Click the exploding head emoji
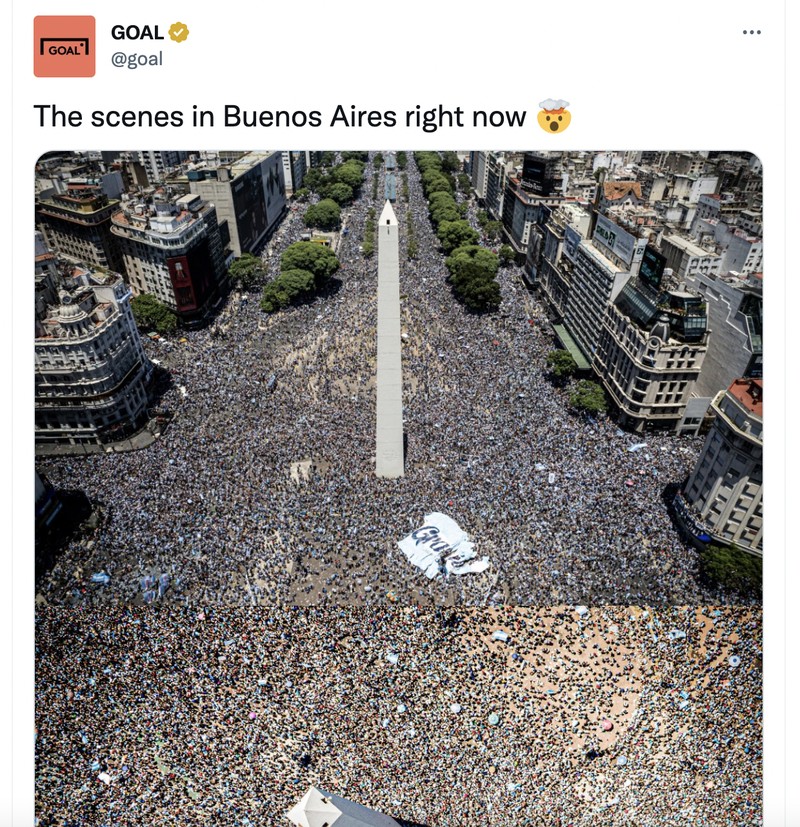 point(554,116)
